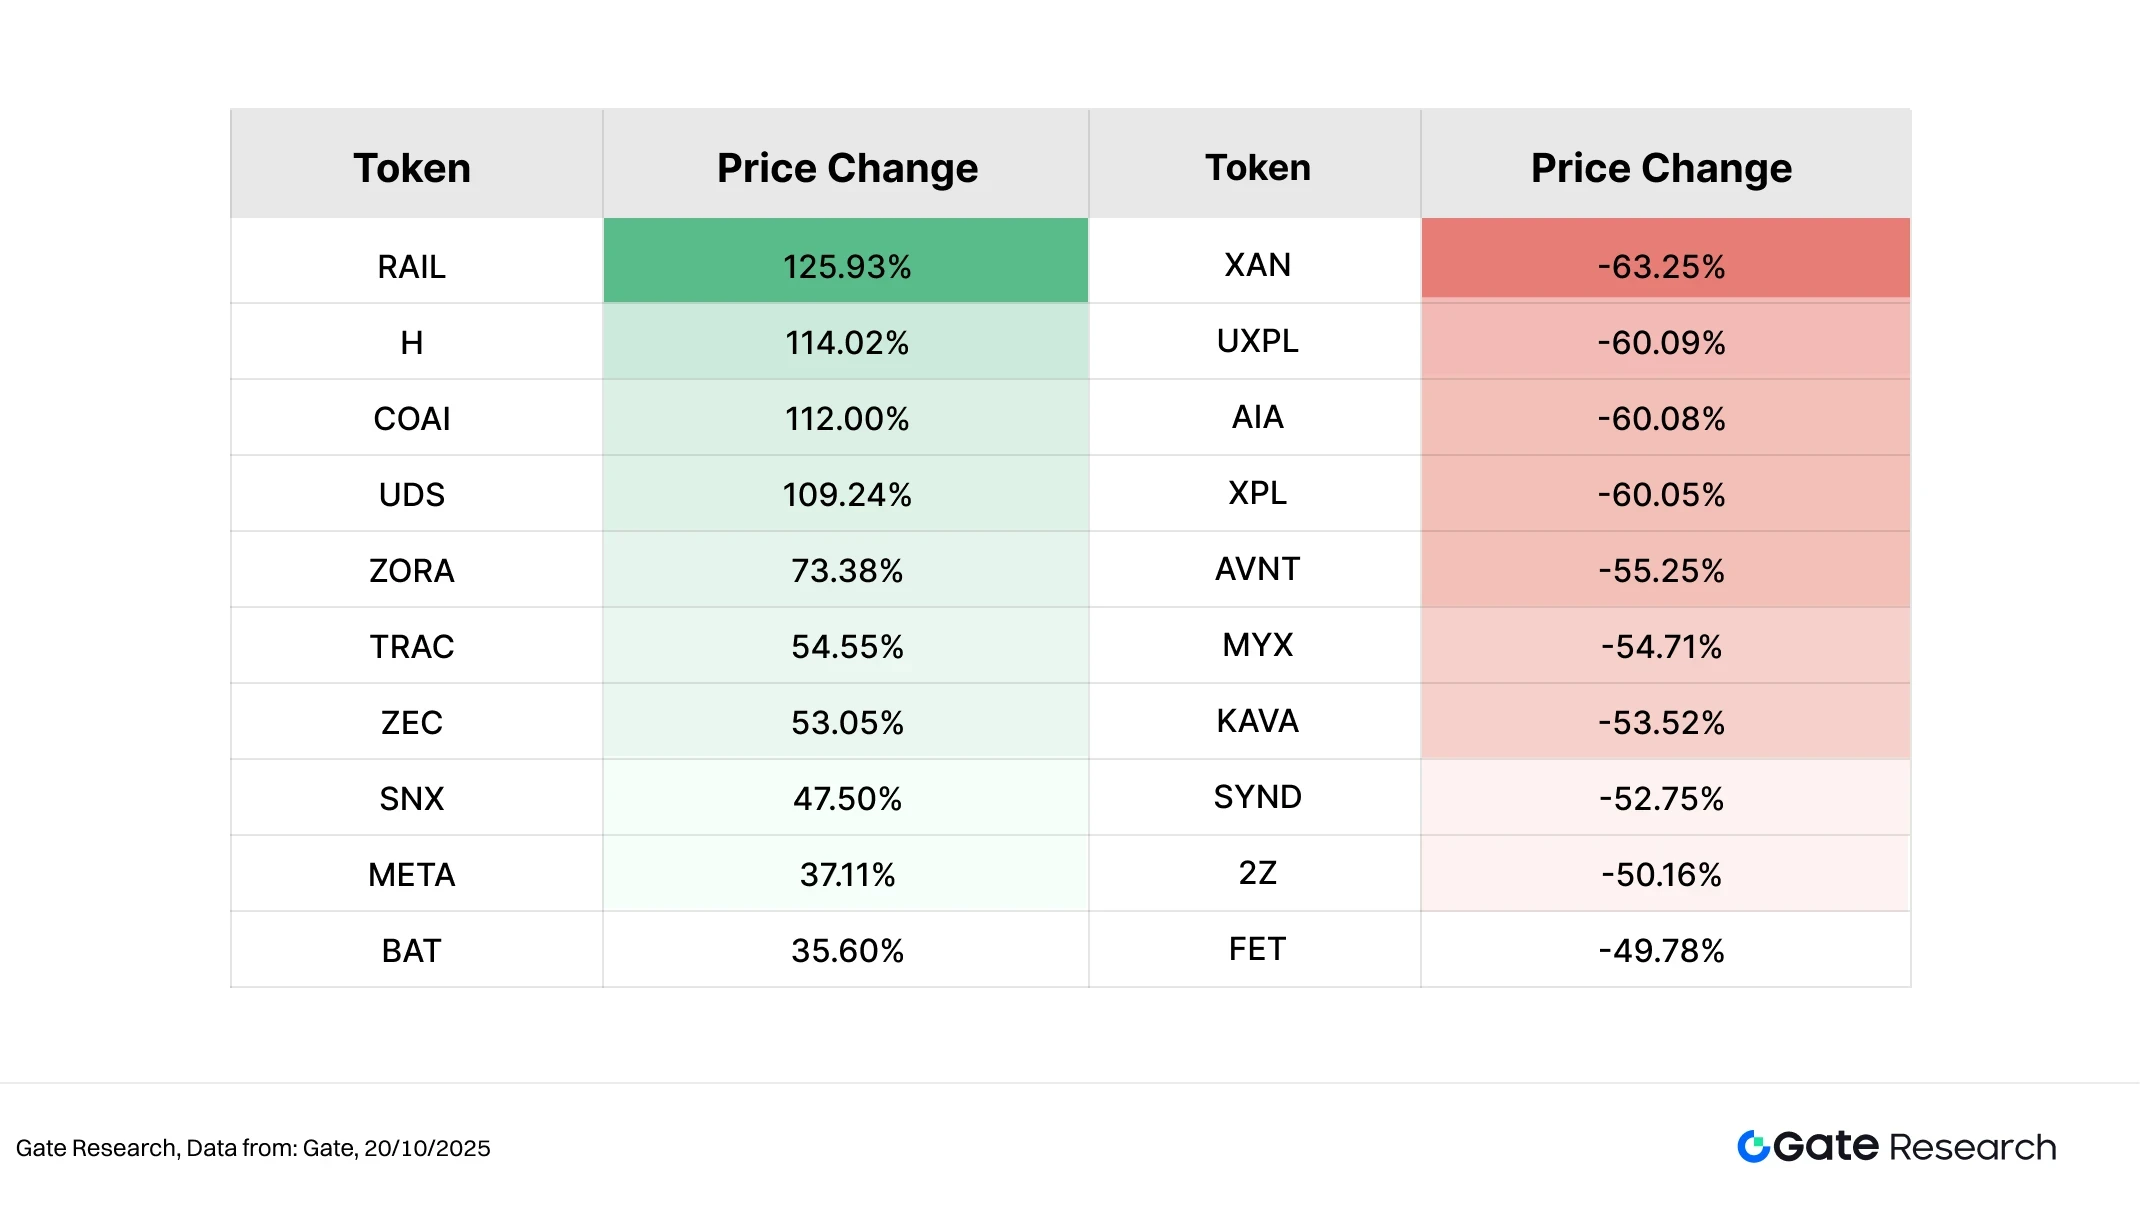Click the FET -49.78% value
Image resolution: width=2140 pixels, height=1212 pixels.
(1661, 950)
